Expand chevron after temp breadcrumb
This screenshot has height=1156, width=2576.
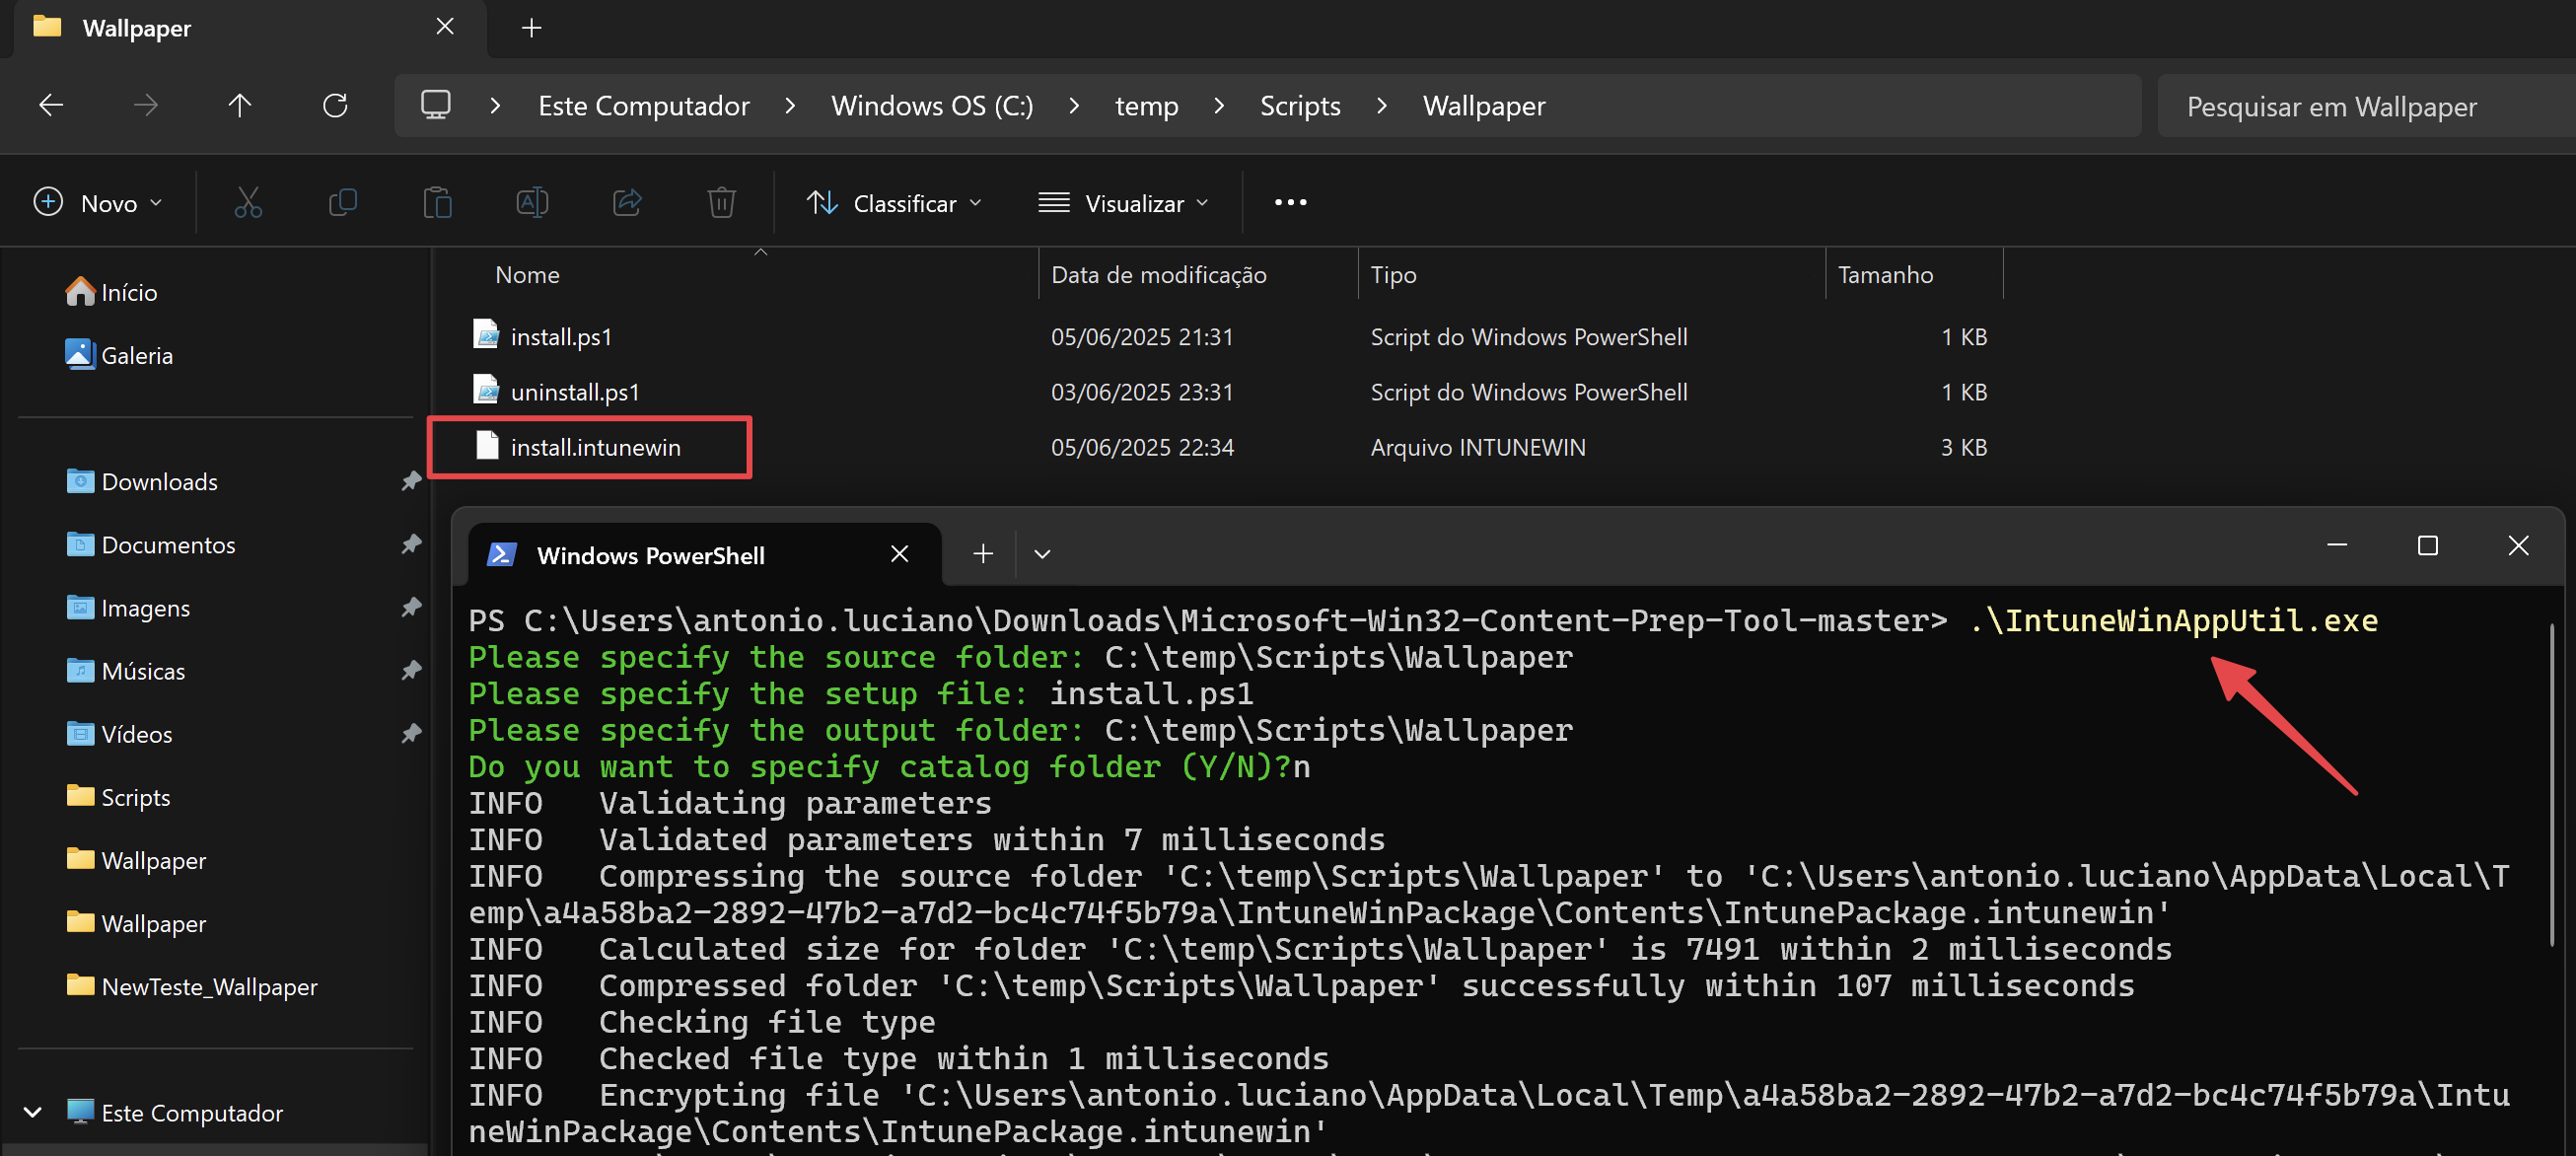(x=1219, y=105)
